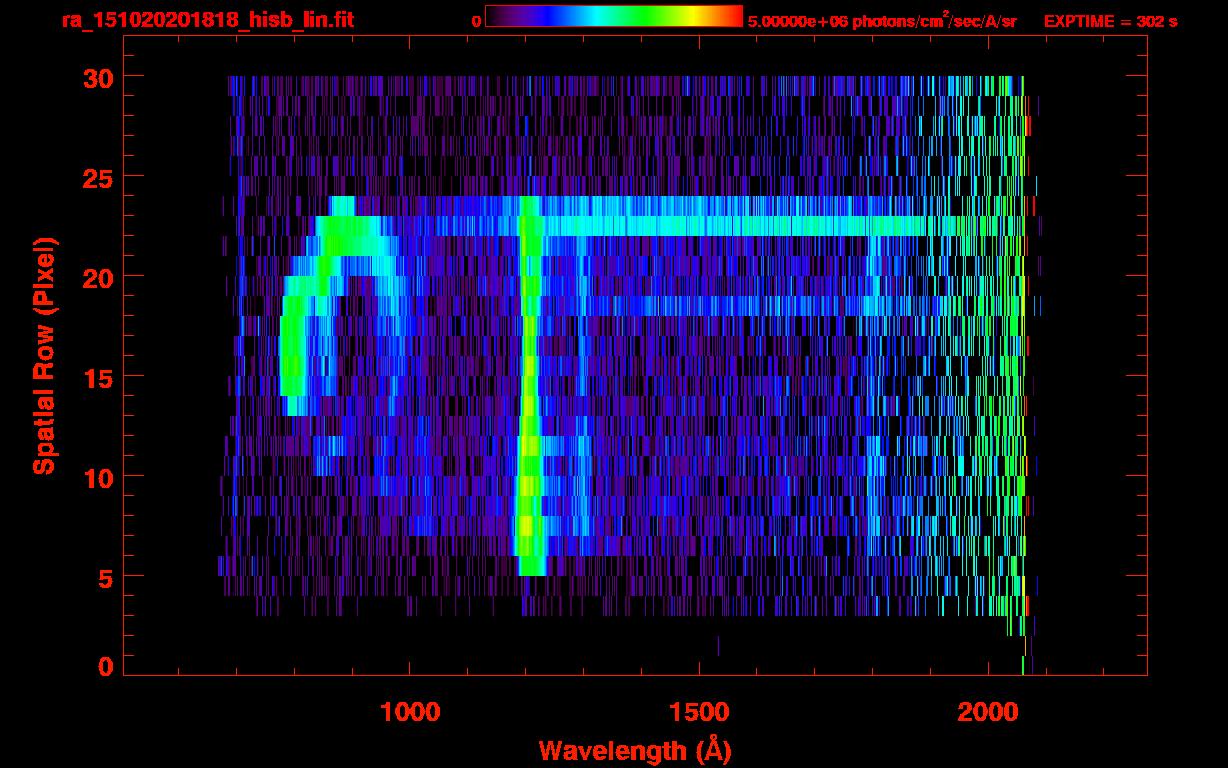
Task: Click the 1000 wavelength tick label
Action: click(410, 711)
